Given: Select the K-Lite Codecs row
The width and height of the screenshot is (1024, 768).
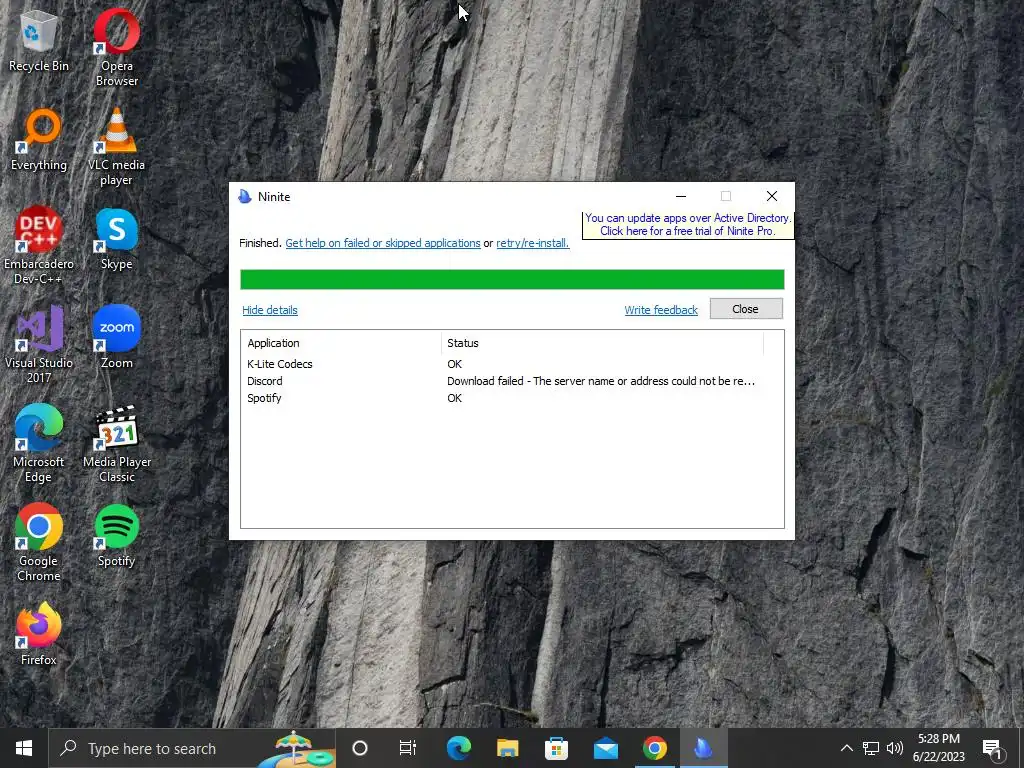Looking at the screenshot, I should [512, 364].
